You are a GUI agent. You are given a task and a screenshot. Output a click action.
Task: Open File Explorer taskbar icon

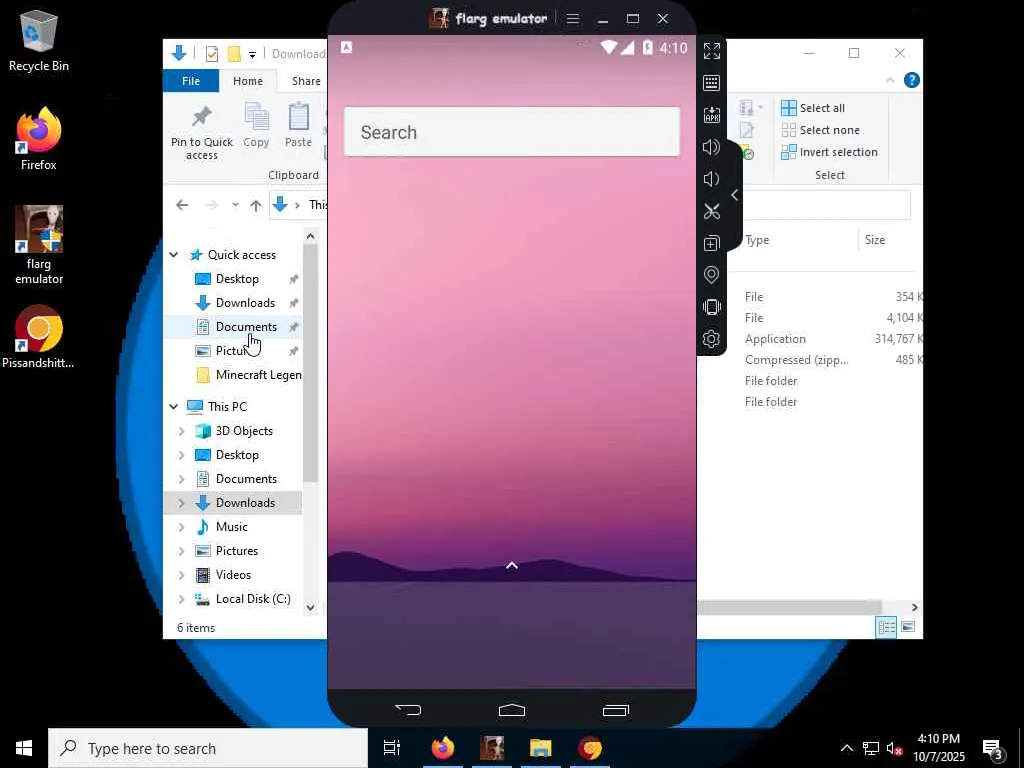[x=541, y=748]
